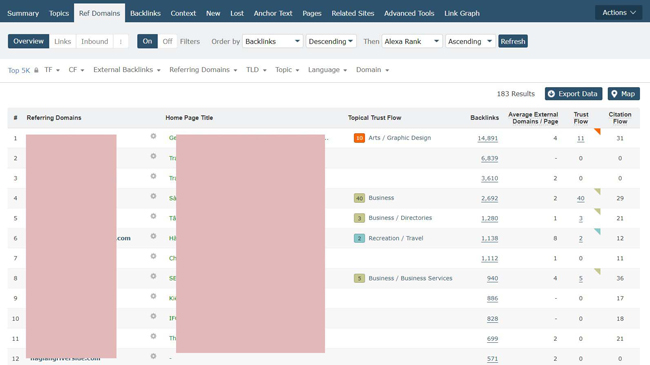Viewport: 650px width, 365px height.
Task: Click the lock icon beside Top 5K
Action: 36,70
